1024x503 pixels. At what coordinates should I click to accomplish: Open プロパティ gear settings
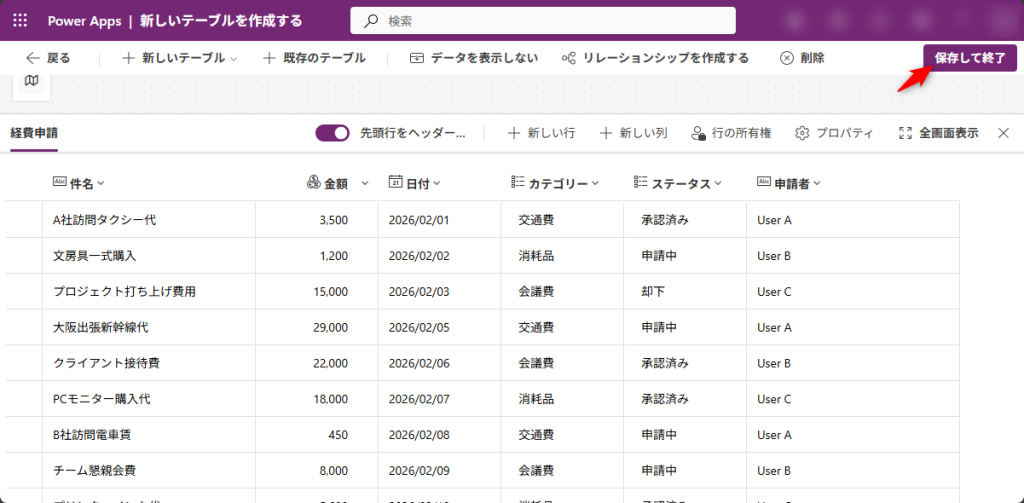point(834,133)
